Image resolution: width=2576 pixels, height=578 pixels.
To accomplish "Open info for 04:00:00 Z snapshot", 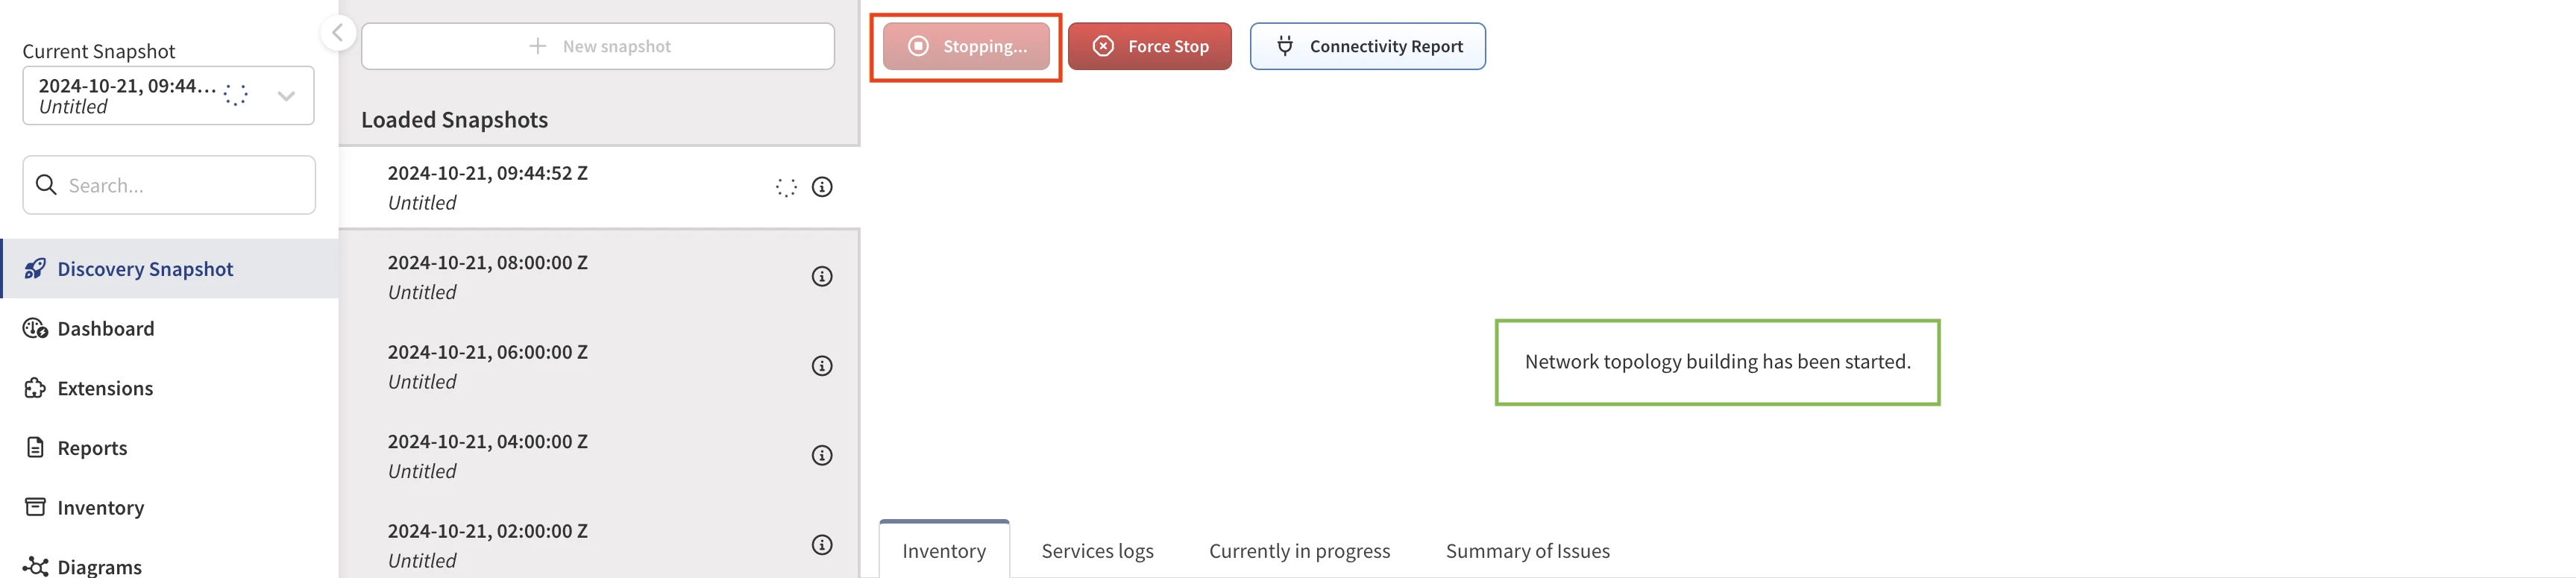I will [x=821, y=456].
